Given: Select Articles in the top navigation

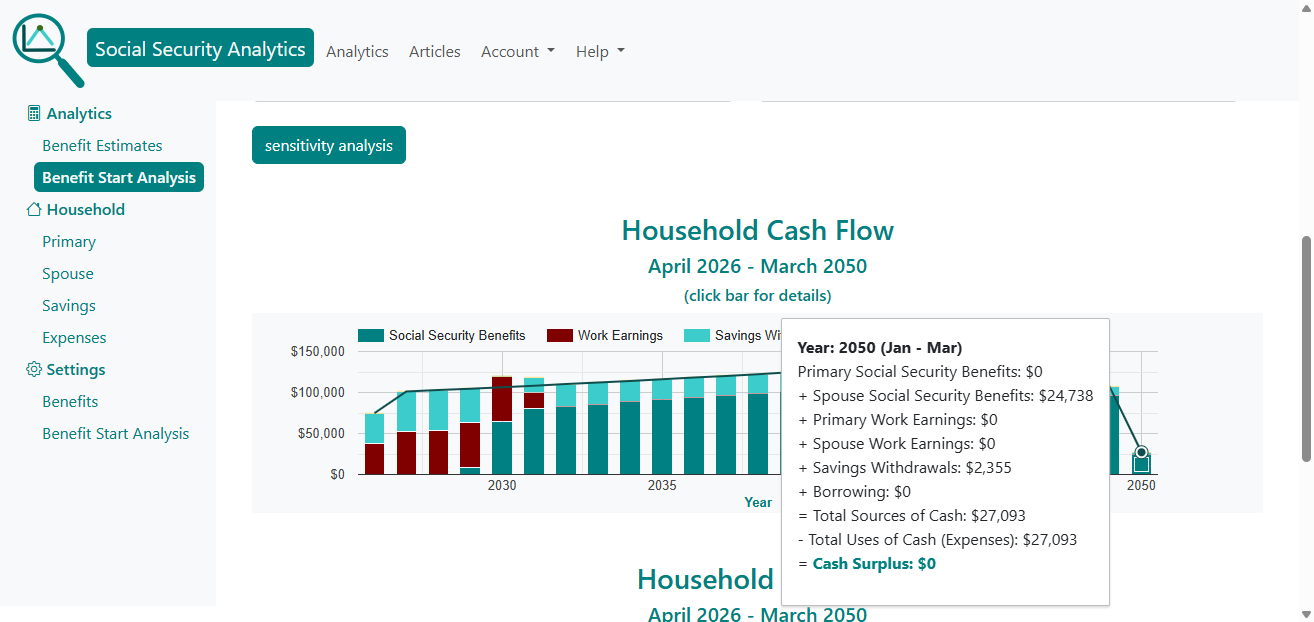Looking at the screenshot, I should tap(434, 51).
